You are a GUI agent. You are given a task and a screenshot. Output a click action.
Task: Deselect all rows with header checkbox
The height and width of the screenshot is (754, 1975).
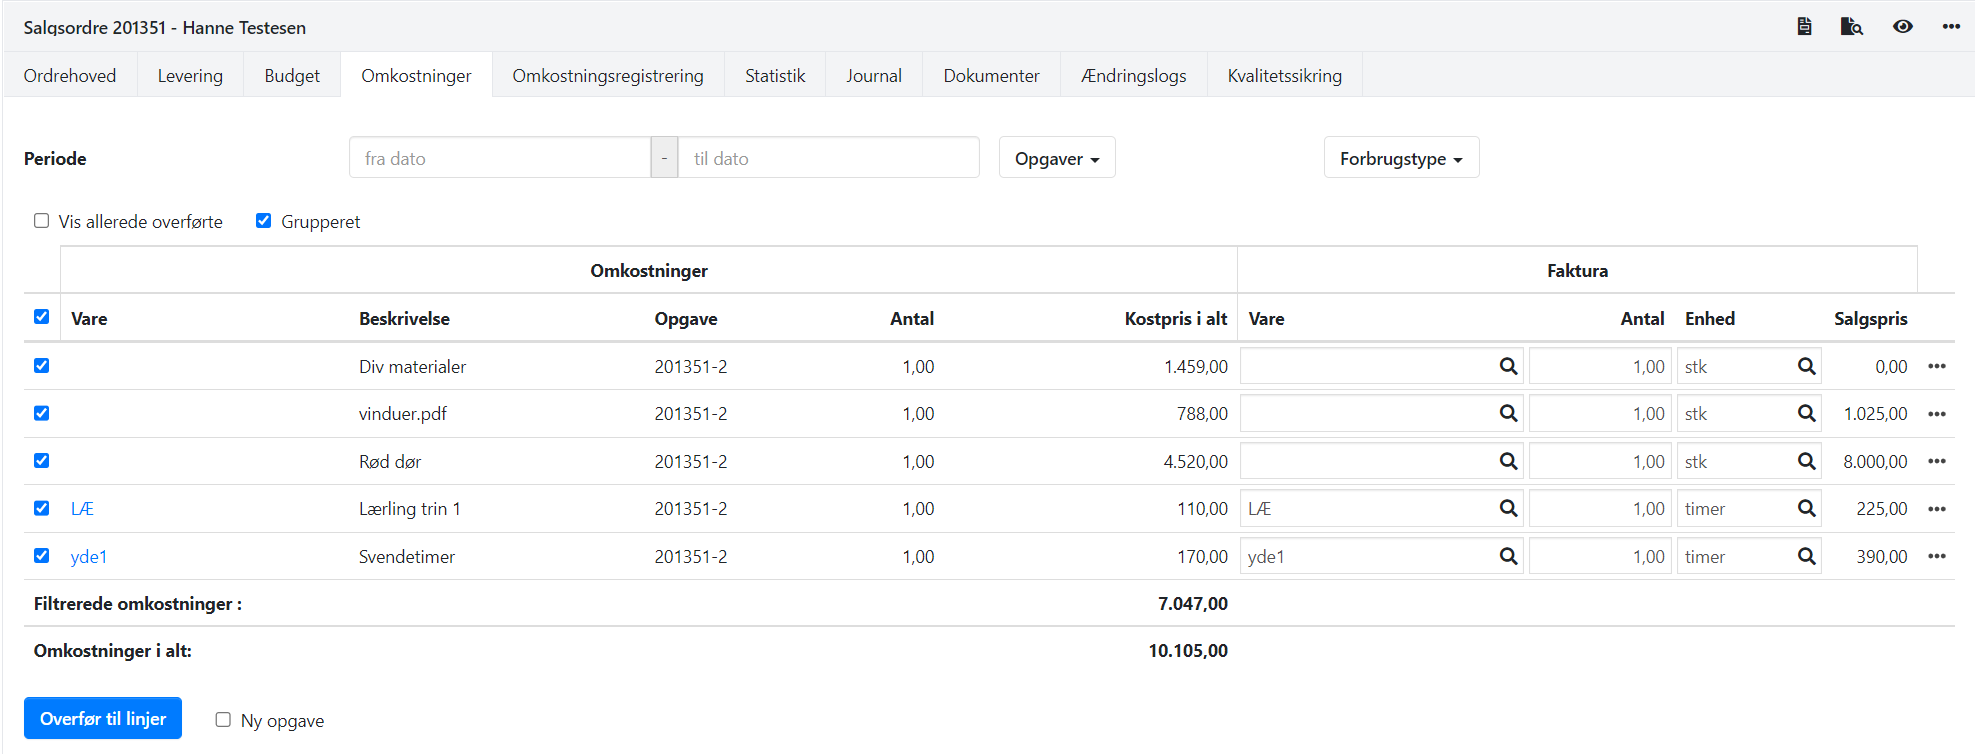(42, 317)
